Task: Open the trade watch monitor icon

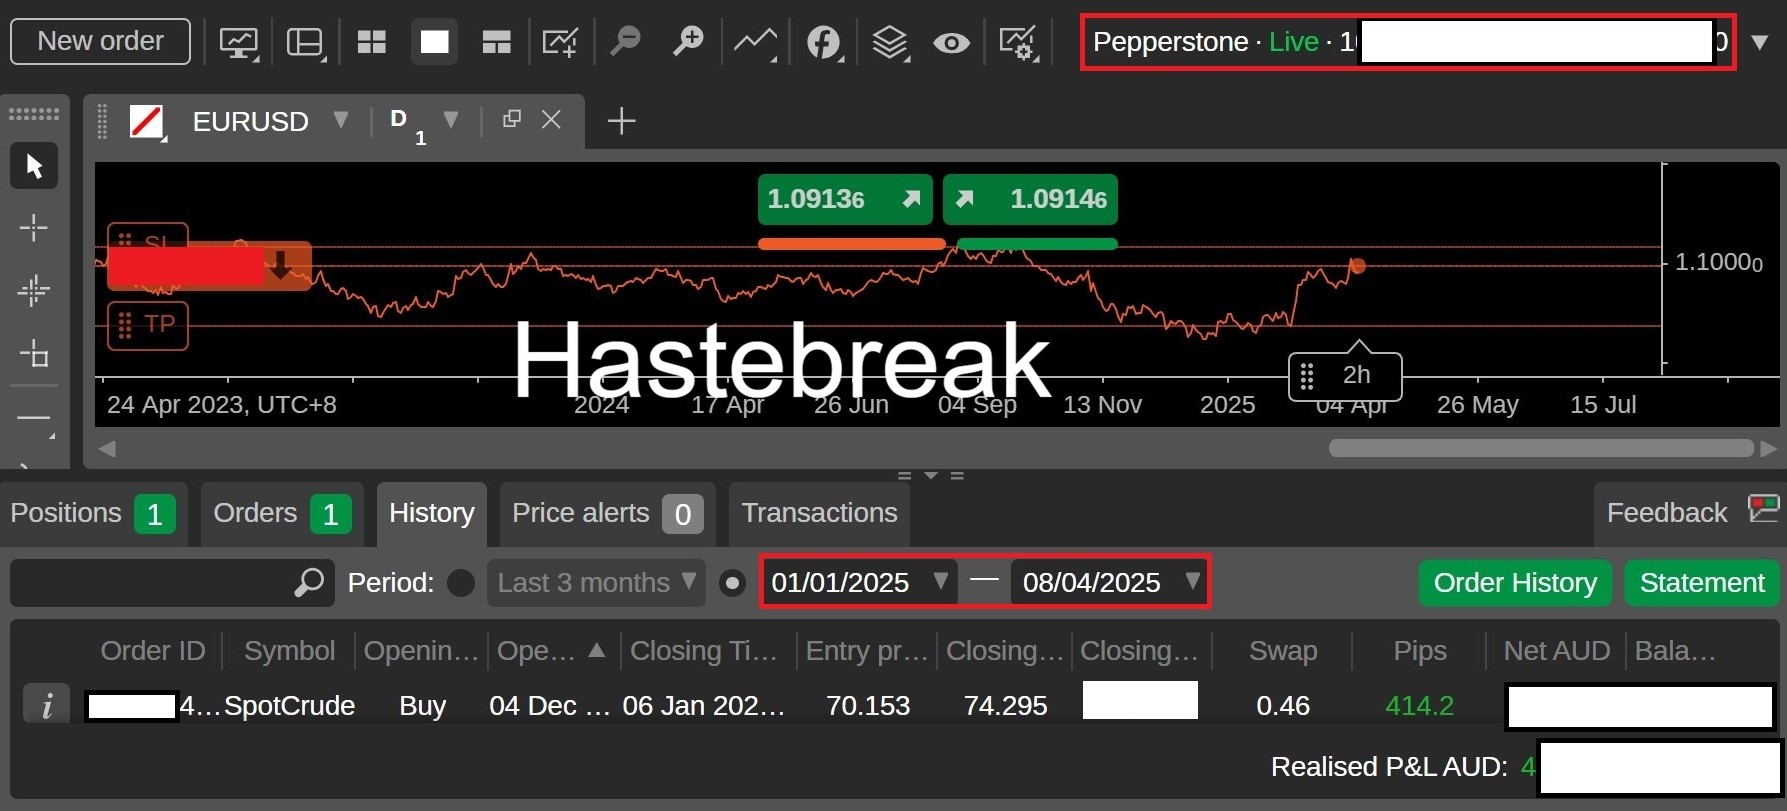Action: pyautogui.click(x=239, y=42)
